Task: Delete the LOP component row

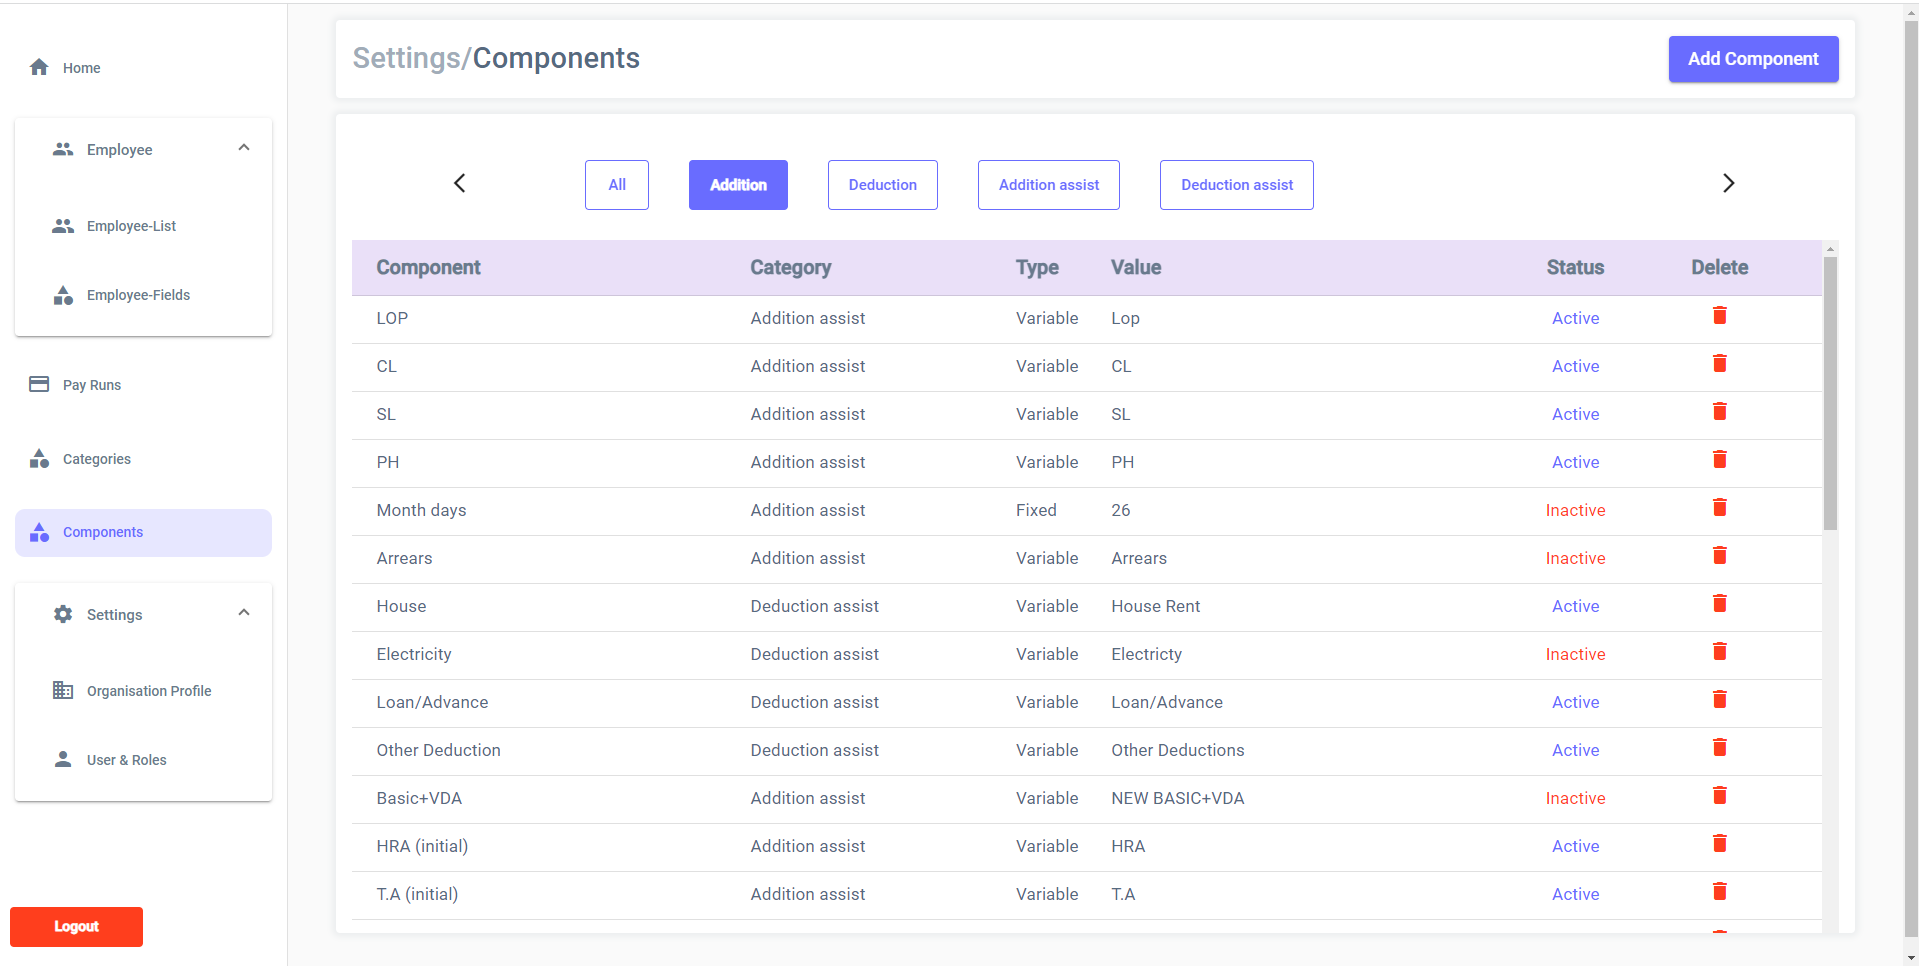Action: tap(1719, 316)
